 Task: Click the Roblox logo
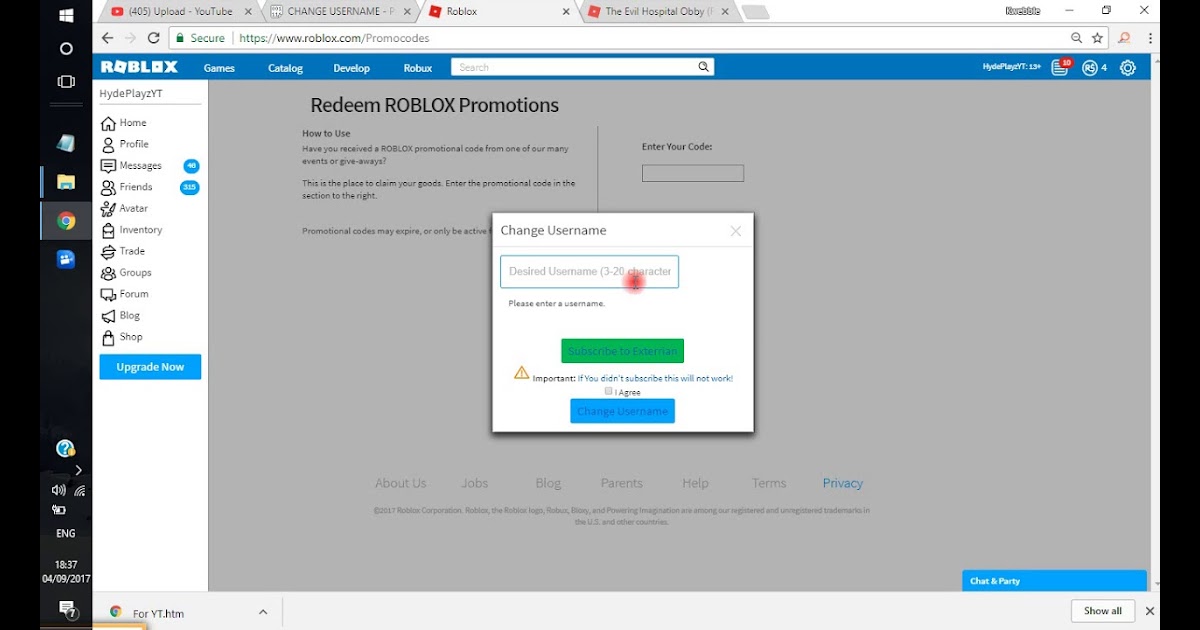point(139,67)
